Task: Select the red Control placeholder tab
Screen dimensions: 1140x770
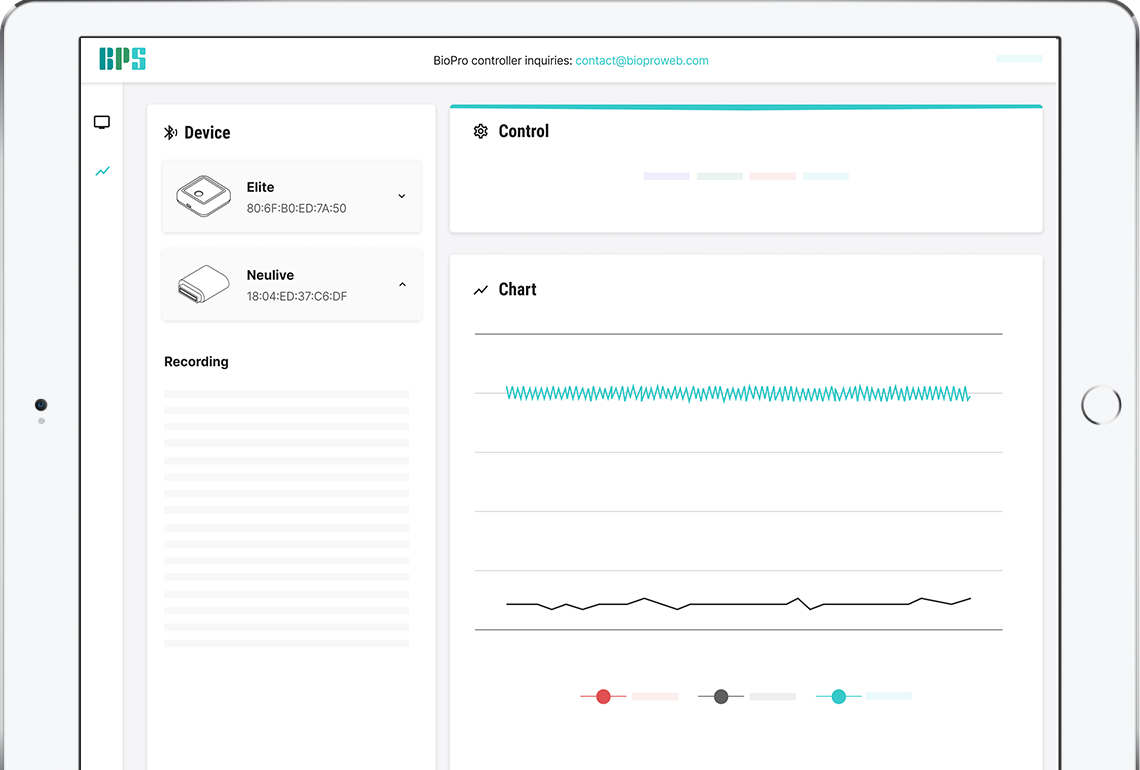Action: click(x=772, y=176)
